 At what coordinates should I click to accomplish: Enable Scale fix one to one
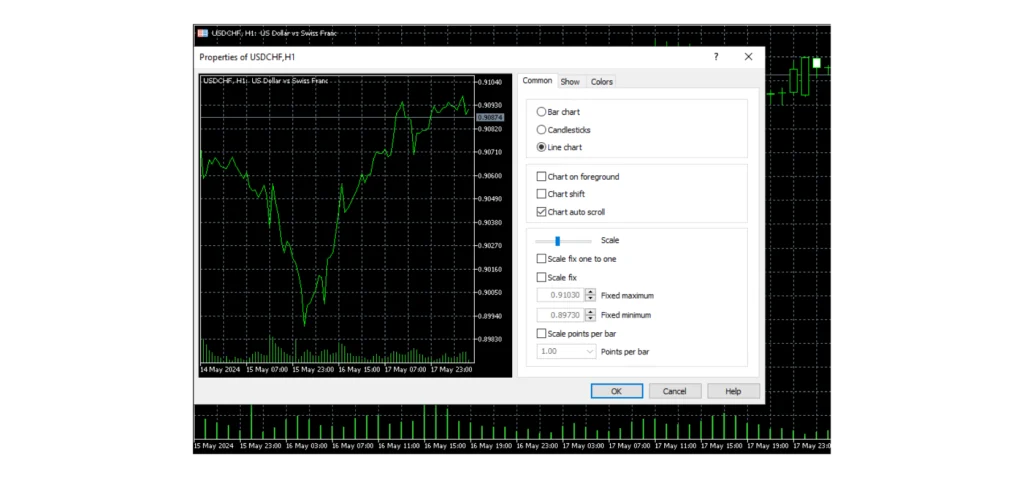tap(542, 259)
